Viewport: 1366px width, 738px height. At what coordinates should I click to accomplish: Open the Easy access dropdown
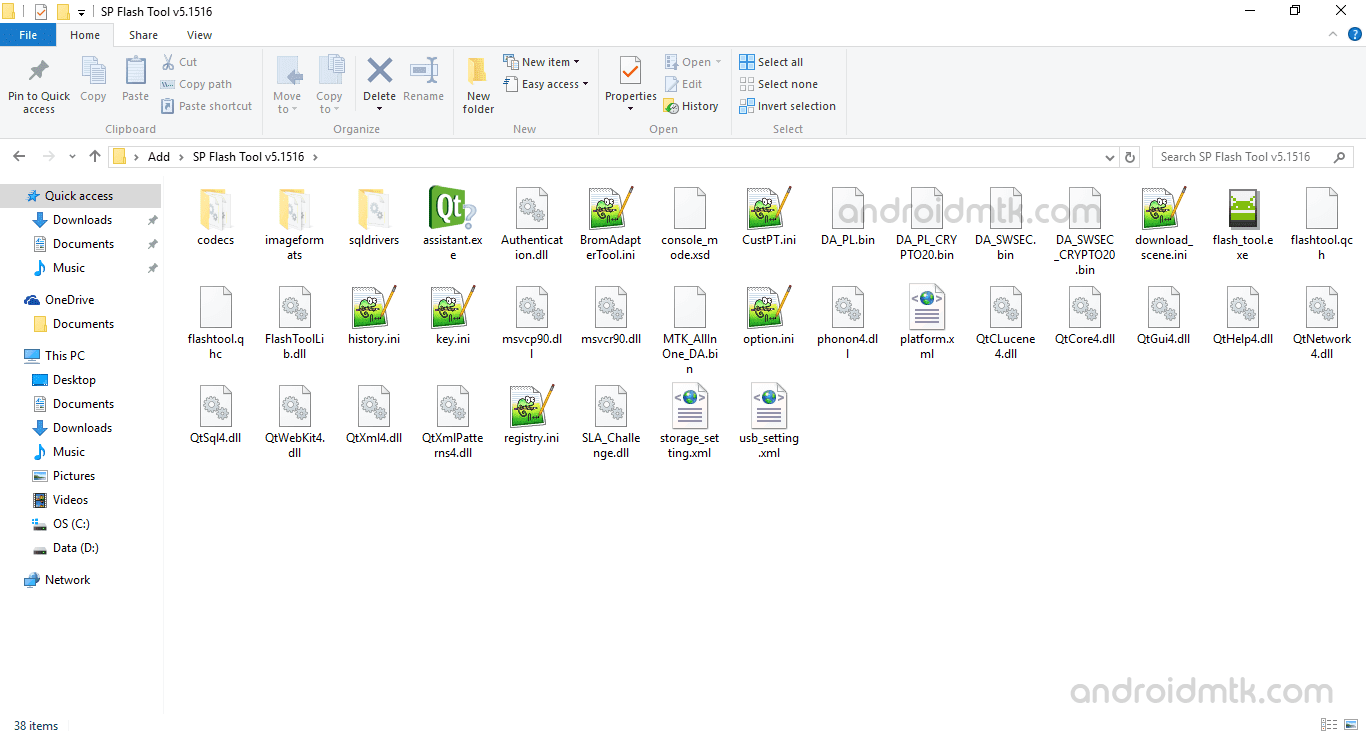pyautogui.click(x=546, y=84)
